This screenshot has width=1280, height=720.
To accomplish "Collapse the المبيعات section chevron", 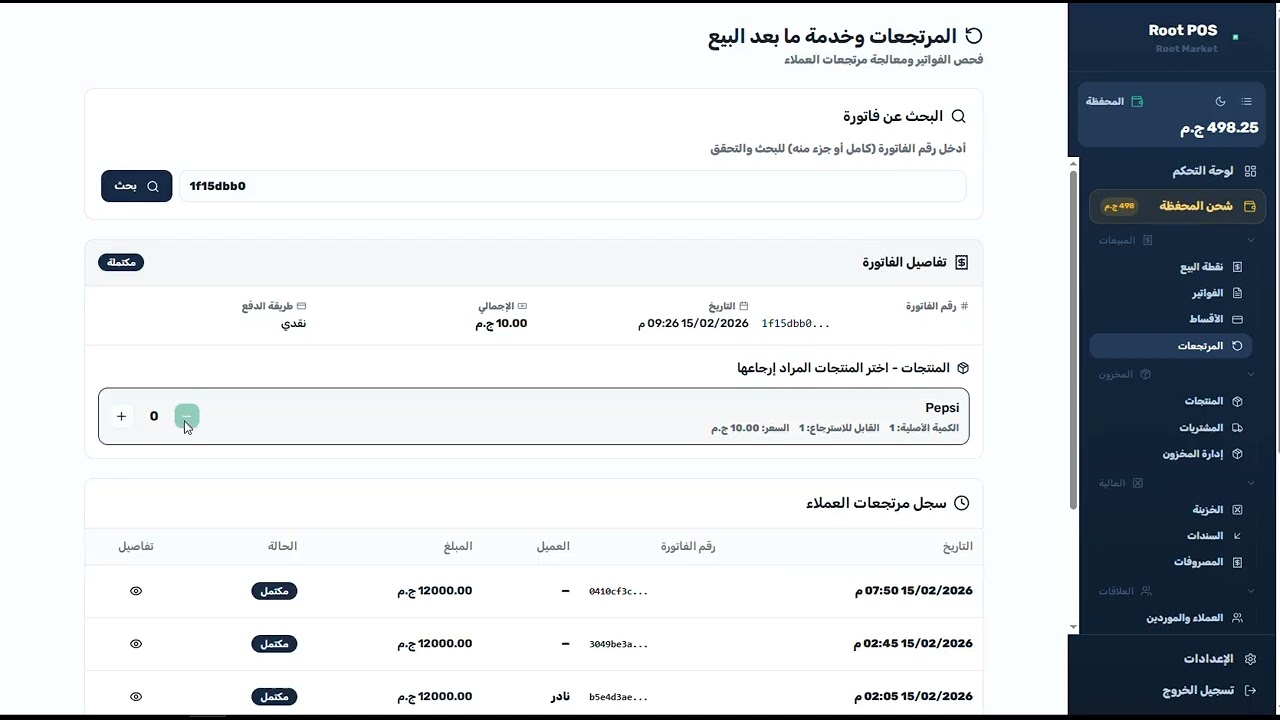I will (1251, 240).
